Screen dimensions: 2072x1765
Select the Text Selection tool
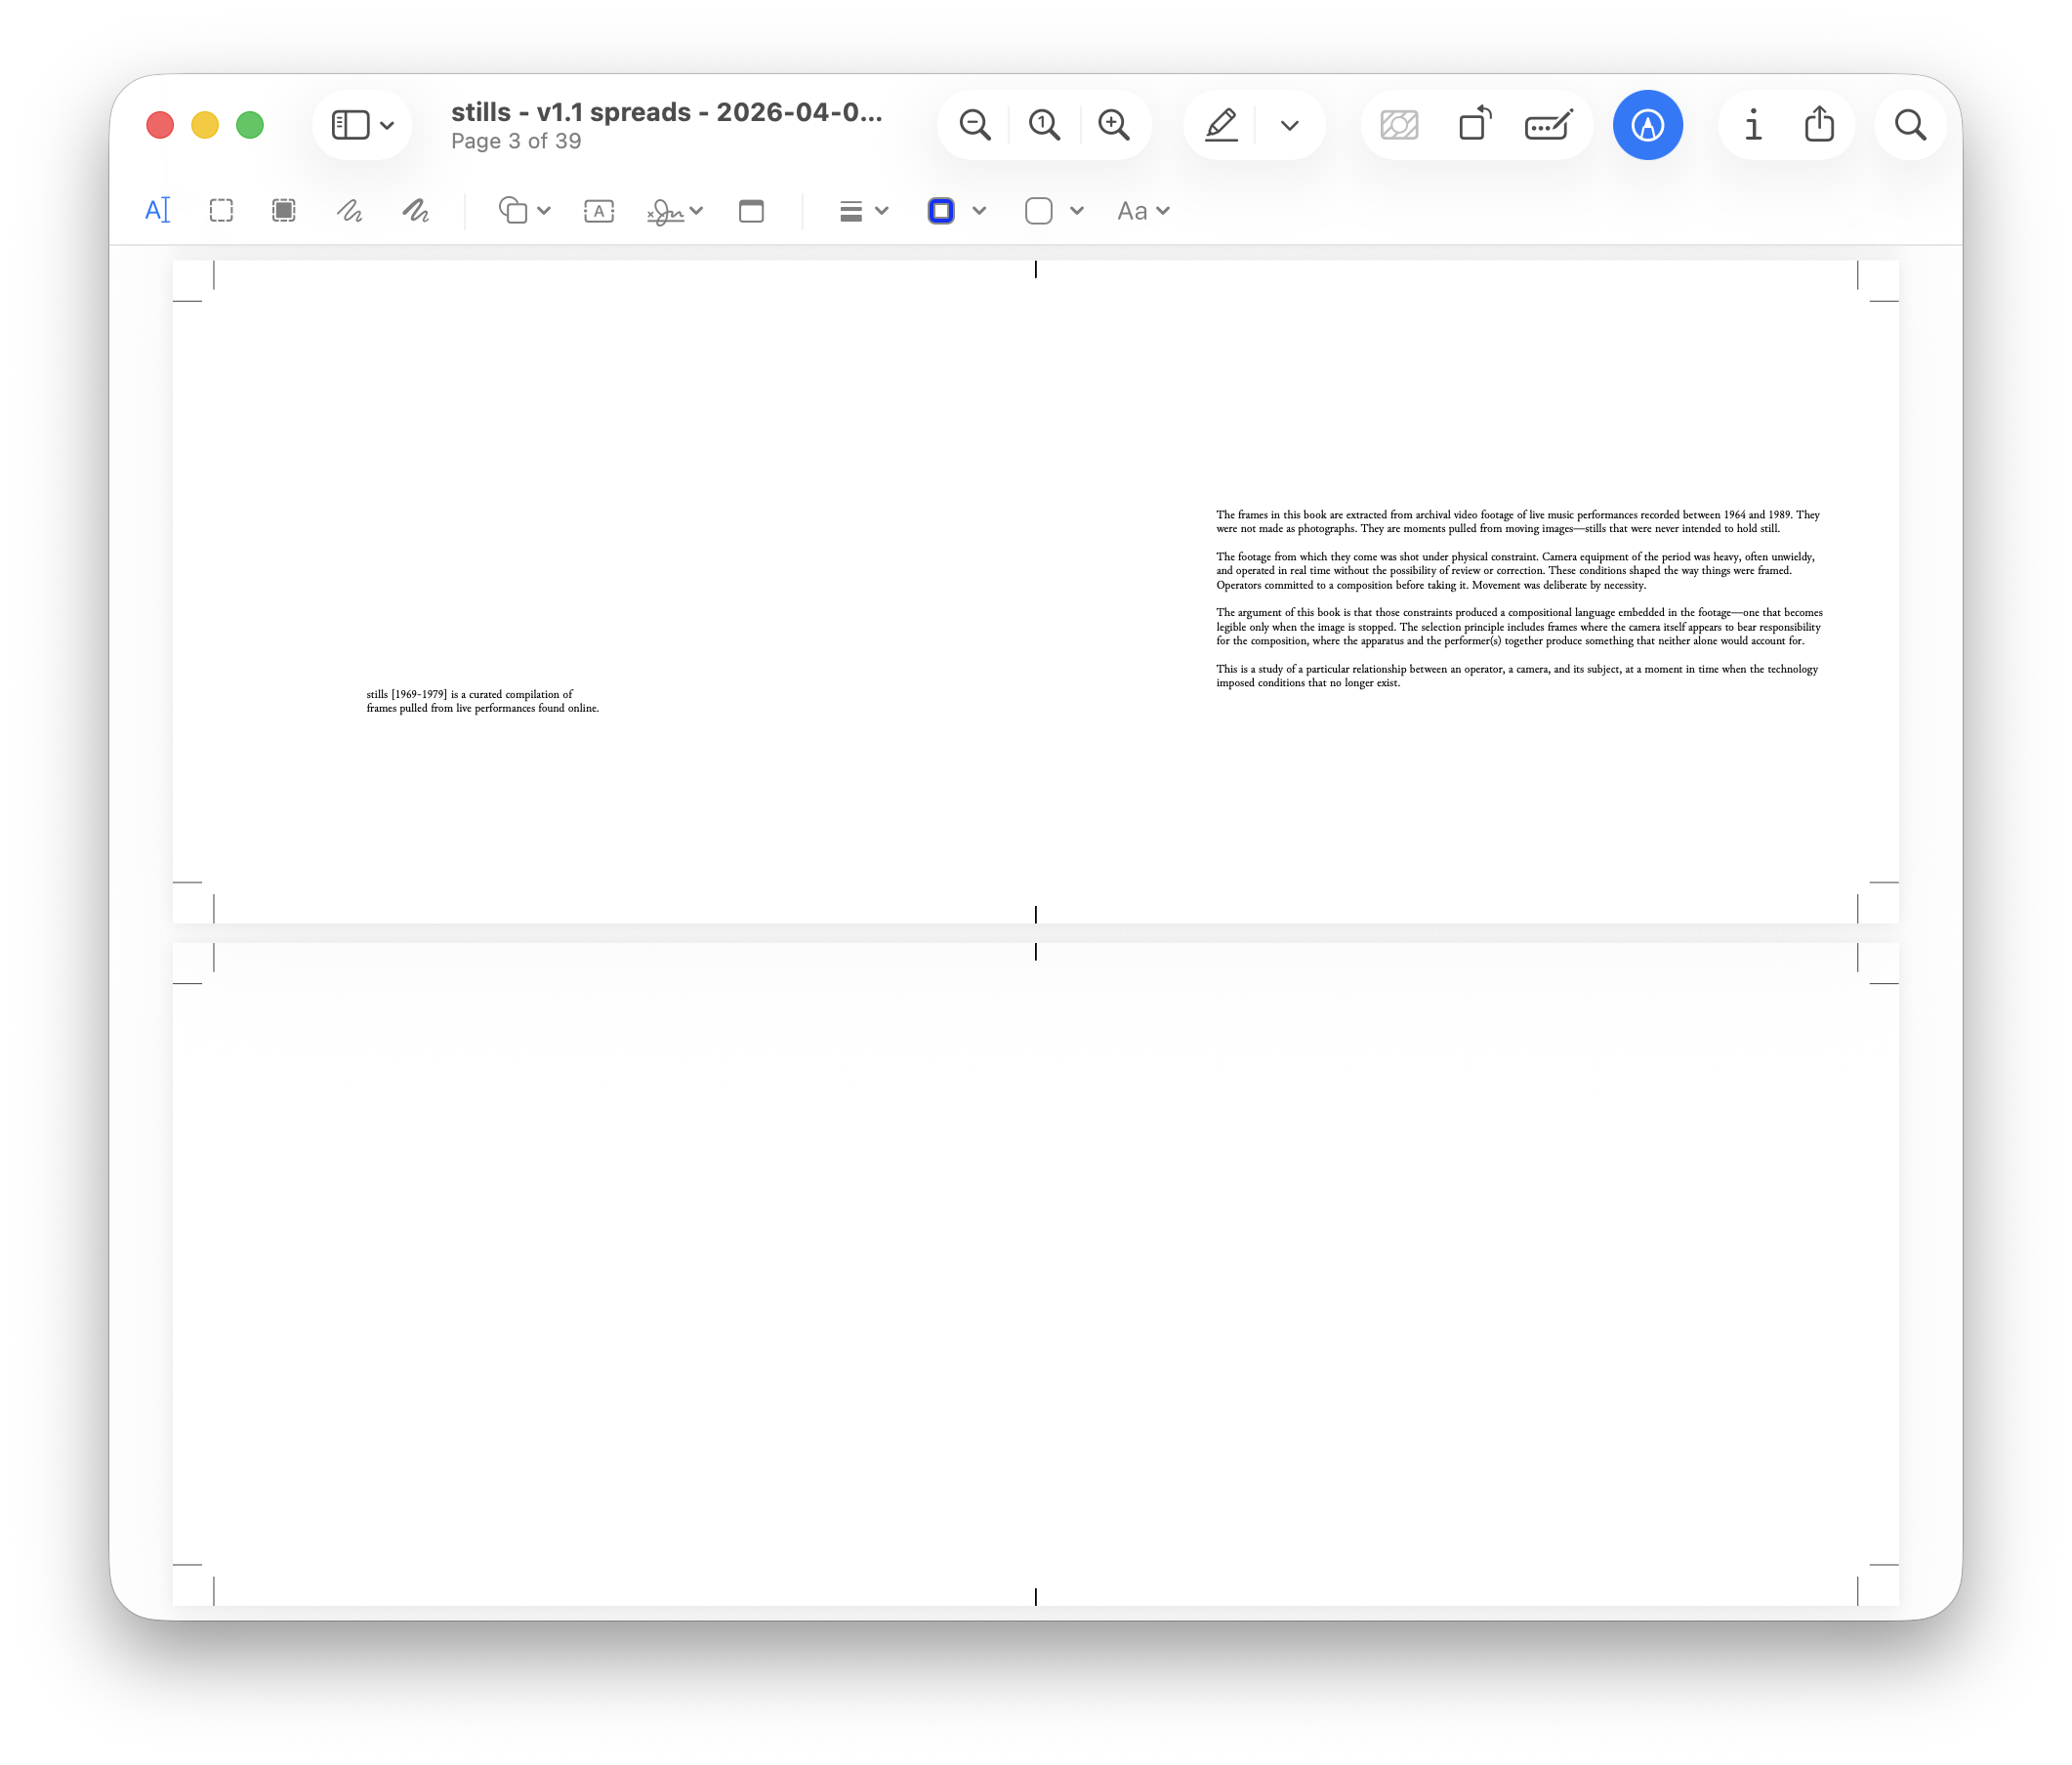158,211
